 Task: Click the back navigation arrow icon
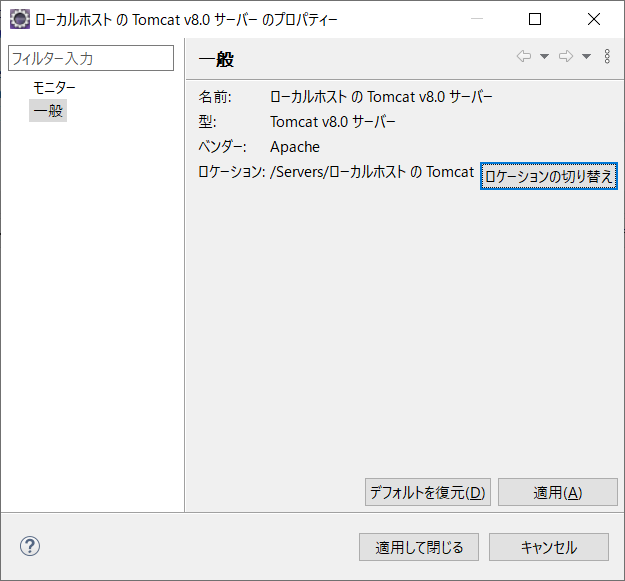tap(524, 56)
